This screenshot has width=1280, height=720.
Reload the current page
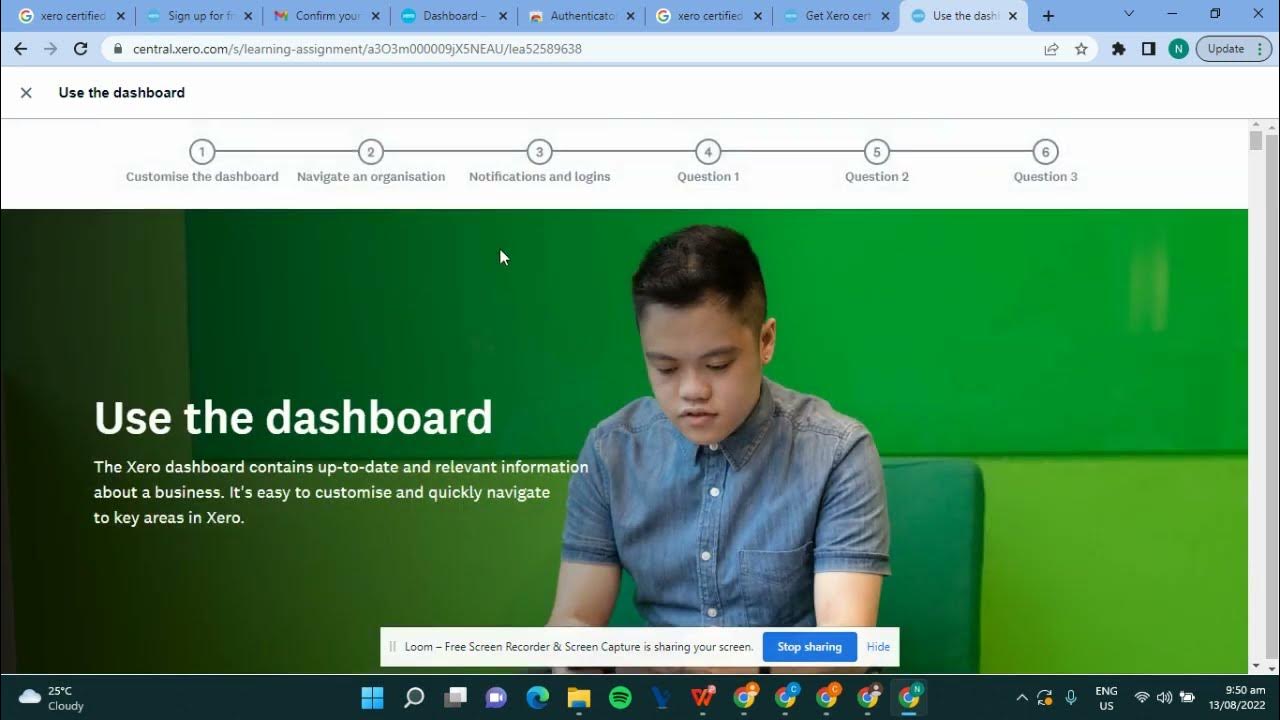click(81, 48)
